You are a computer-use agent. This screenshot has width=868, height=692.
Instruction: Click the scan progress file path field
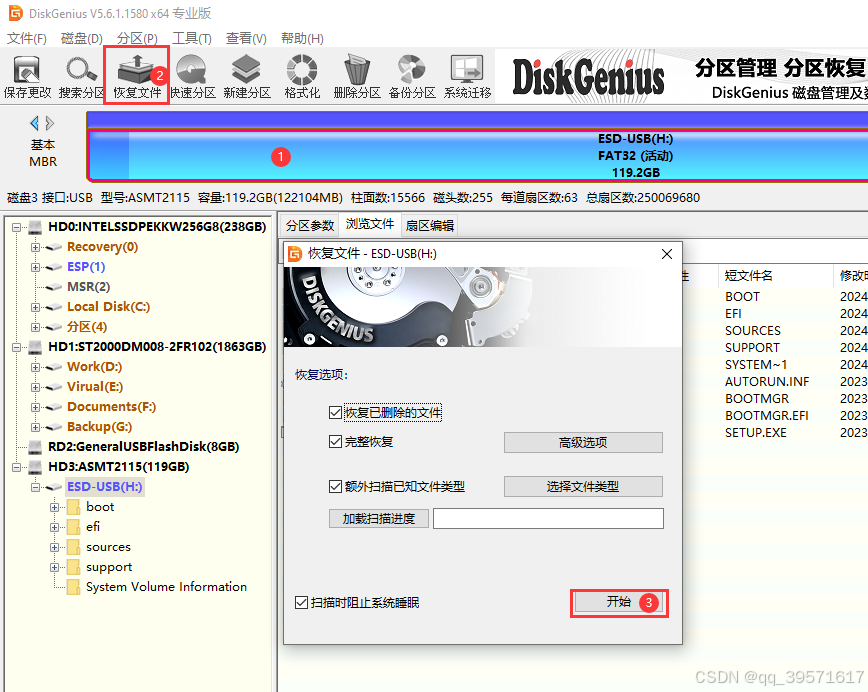548,519
